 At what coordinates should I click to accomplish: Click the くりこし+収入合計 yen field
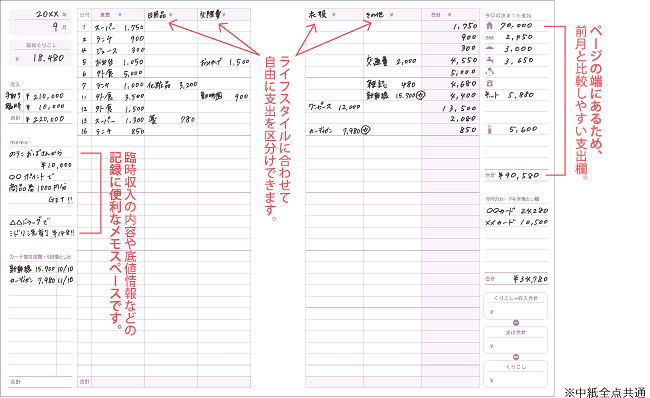[x=516, y=311]
